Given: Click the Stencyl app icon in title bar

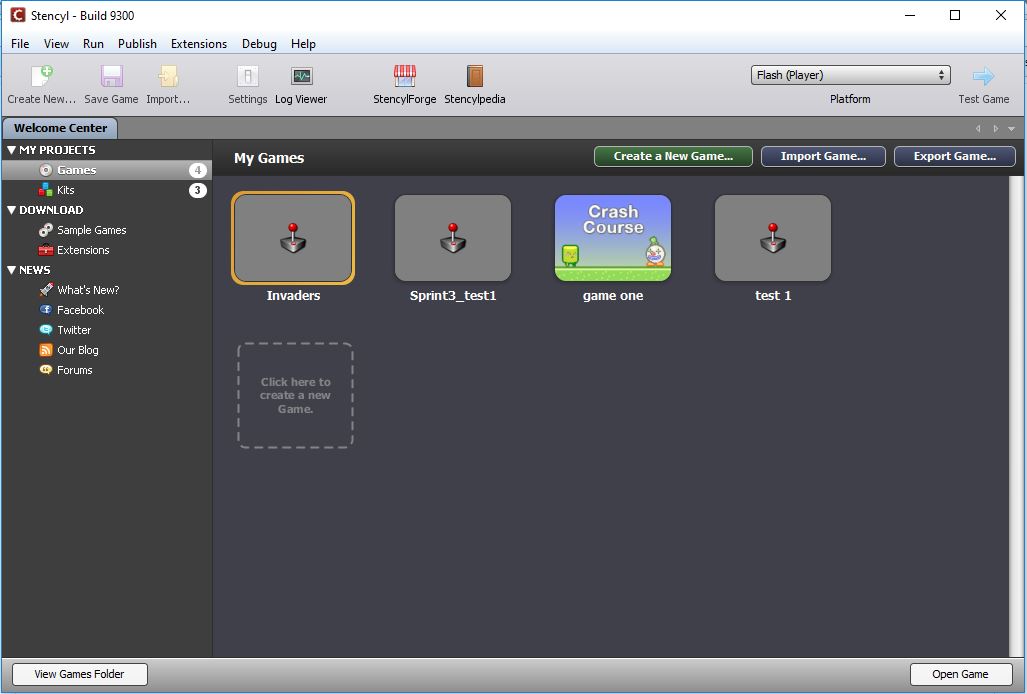Looking at the screenshot, I should pyautogui.click(x=18, y=15).
